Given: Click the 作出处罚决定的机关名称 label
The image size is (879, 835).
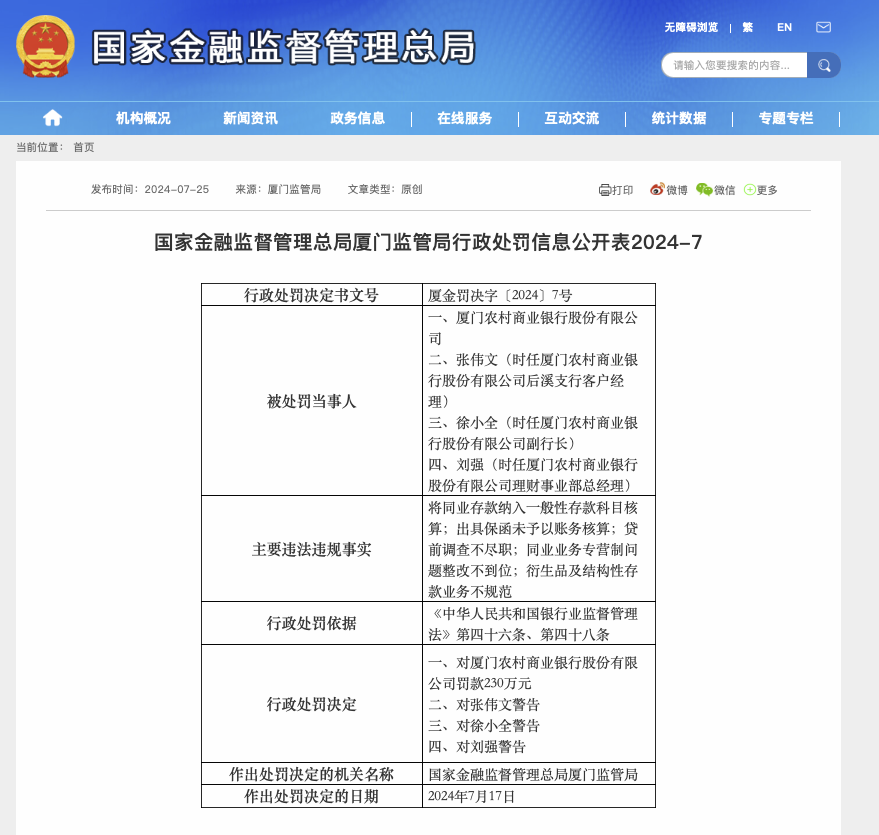Looking at the screenshot, I should pos(311,774).
